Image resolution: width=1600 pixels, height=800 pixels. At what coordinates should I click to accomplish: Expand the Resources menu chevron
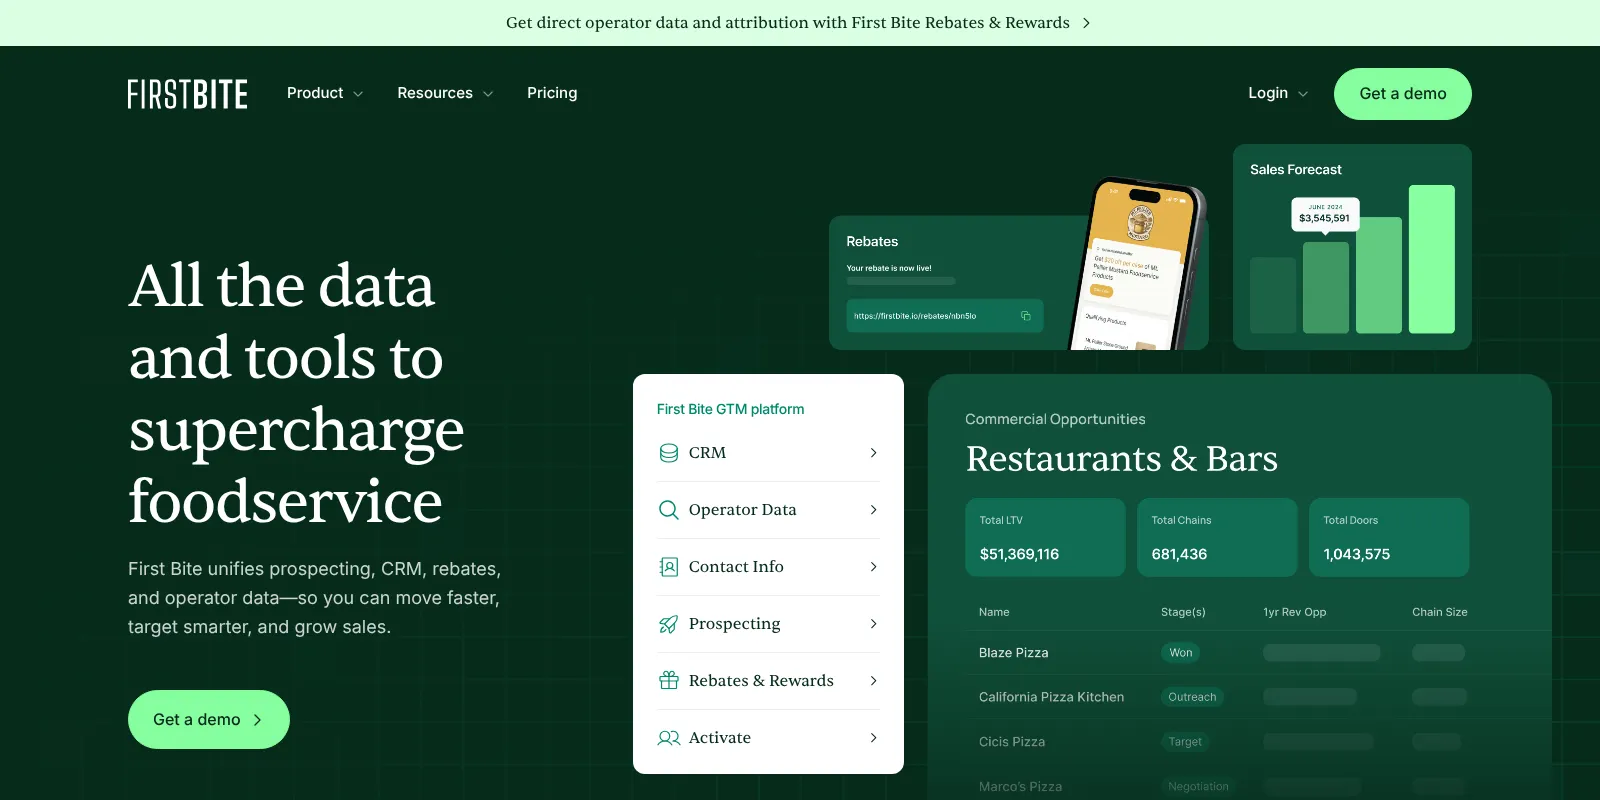pos(488,94)
